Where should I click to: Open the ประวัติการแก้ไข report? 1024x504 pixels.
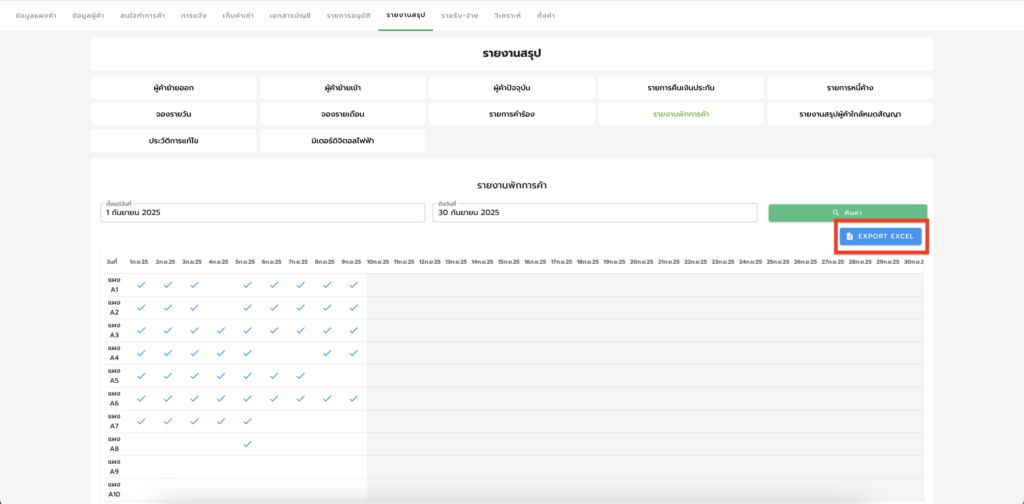[x=174, y=140]
